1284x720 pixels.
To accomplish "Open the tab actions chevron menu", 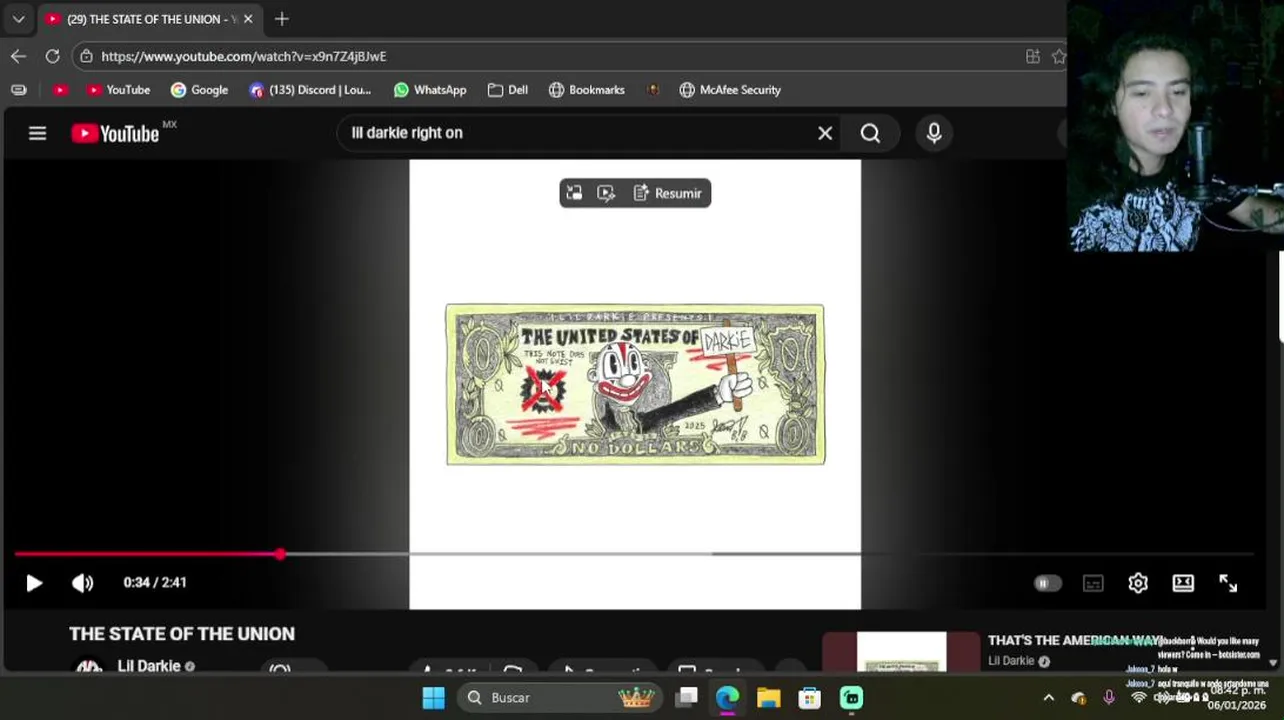I will click(18, 19).
